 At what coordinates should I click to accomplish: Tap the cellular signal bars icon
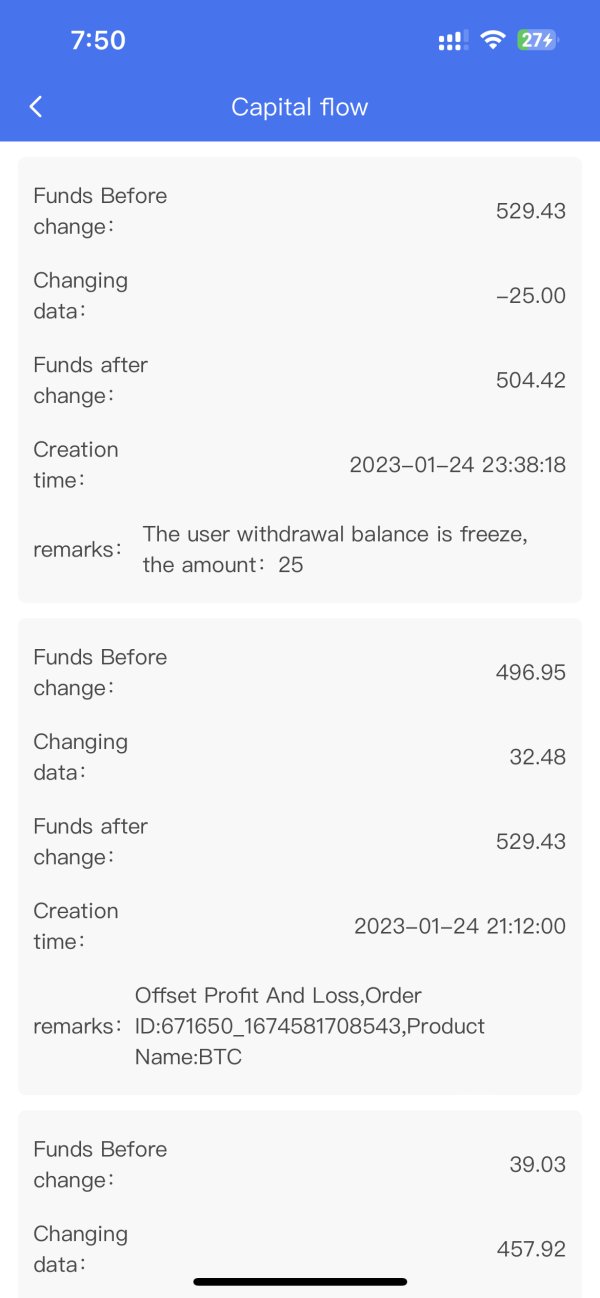pyautogui.click(x=452, y=41)
